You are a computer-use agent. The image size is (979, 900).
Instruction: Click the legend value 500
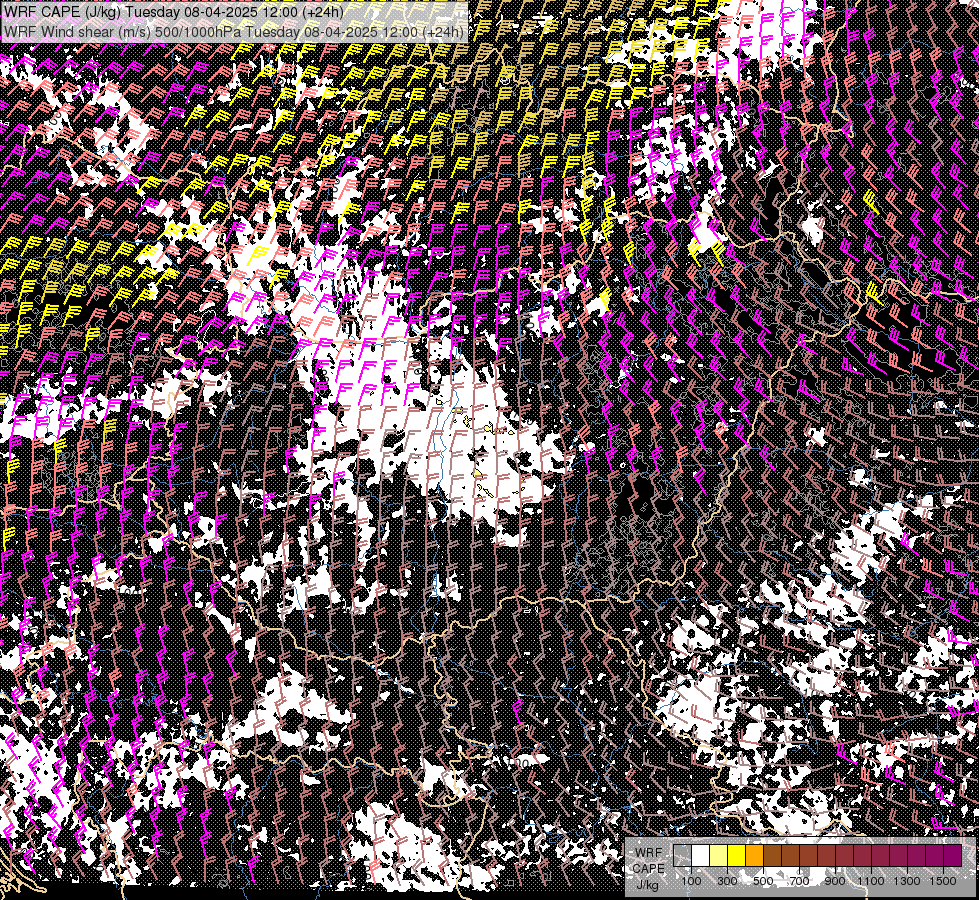(x=763, y=881)
